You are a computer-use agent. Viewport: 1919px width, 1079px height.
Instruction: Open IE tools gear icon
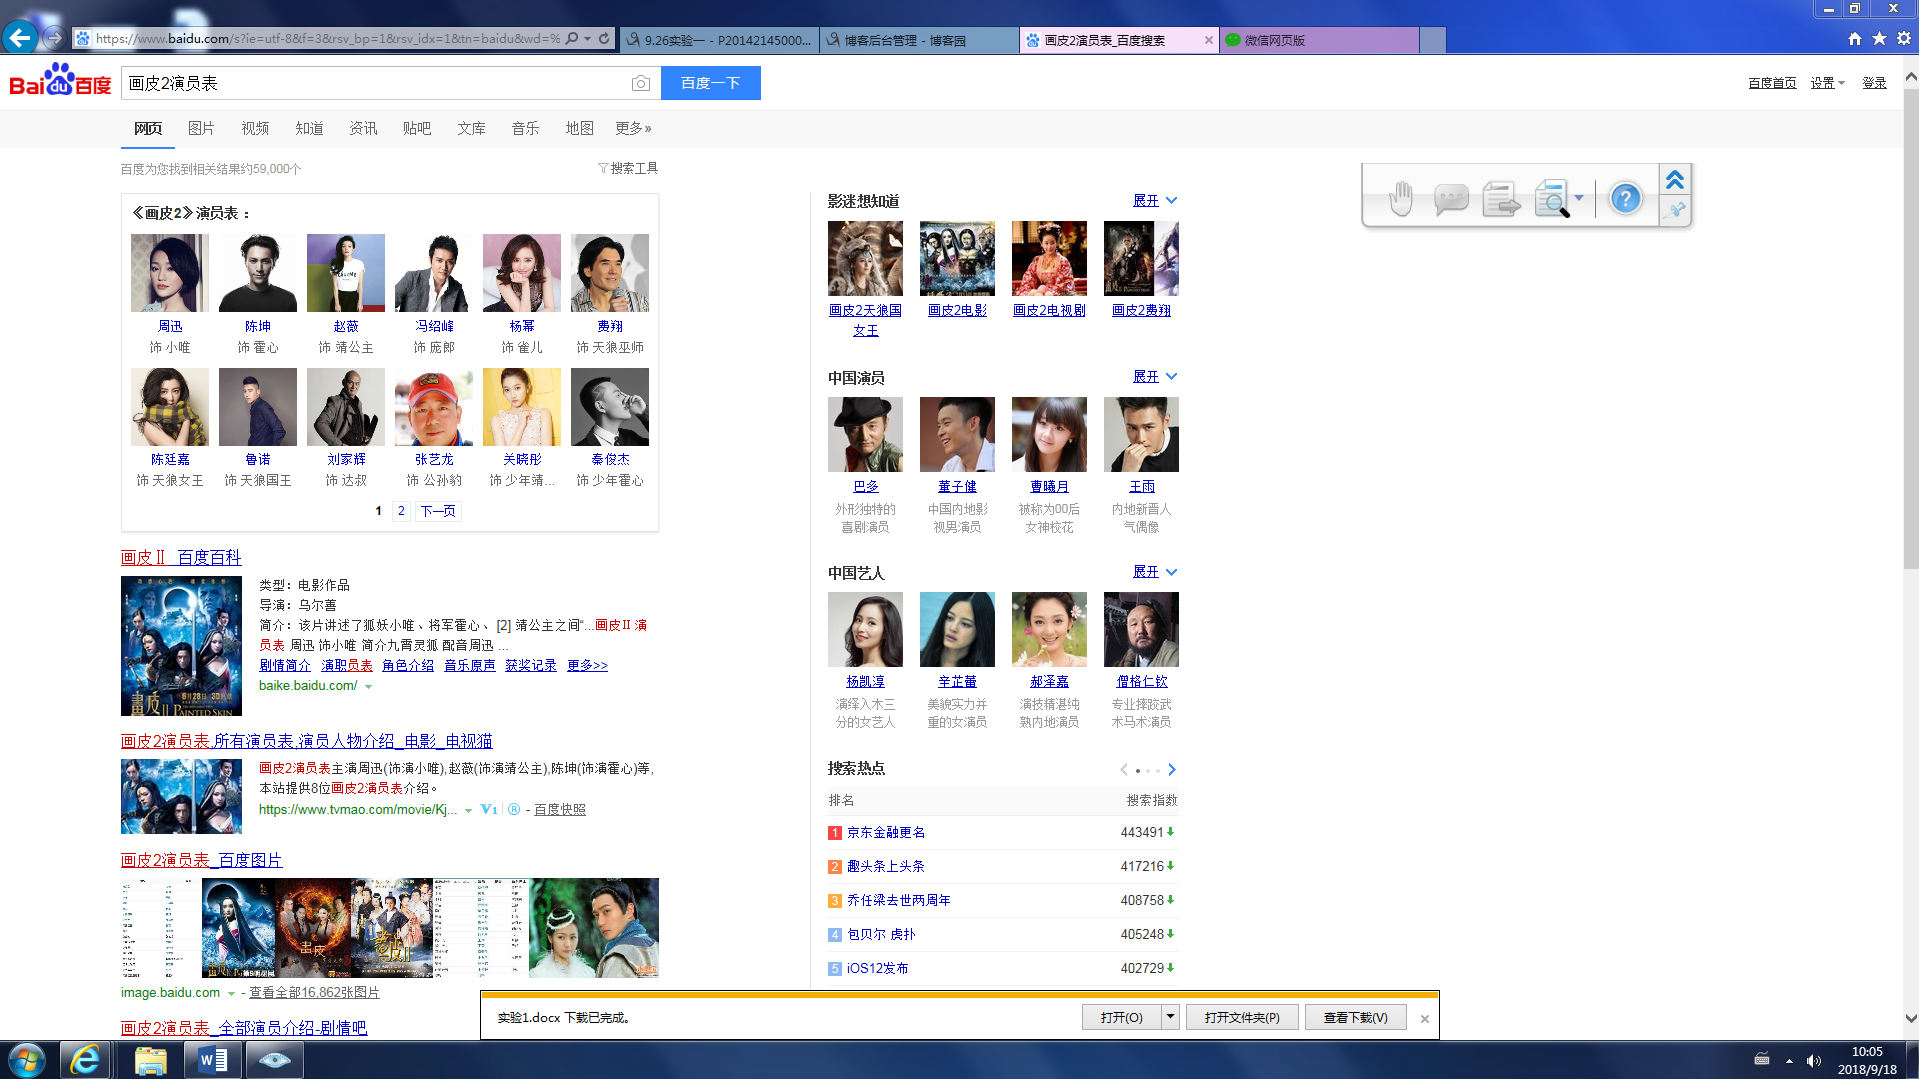(1903, 39)
